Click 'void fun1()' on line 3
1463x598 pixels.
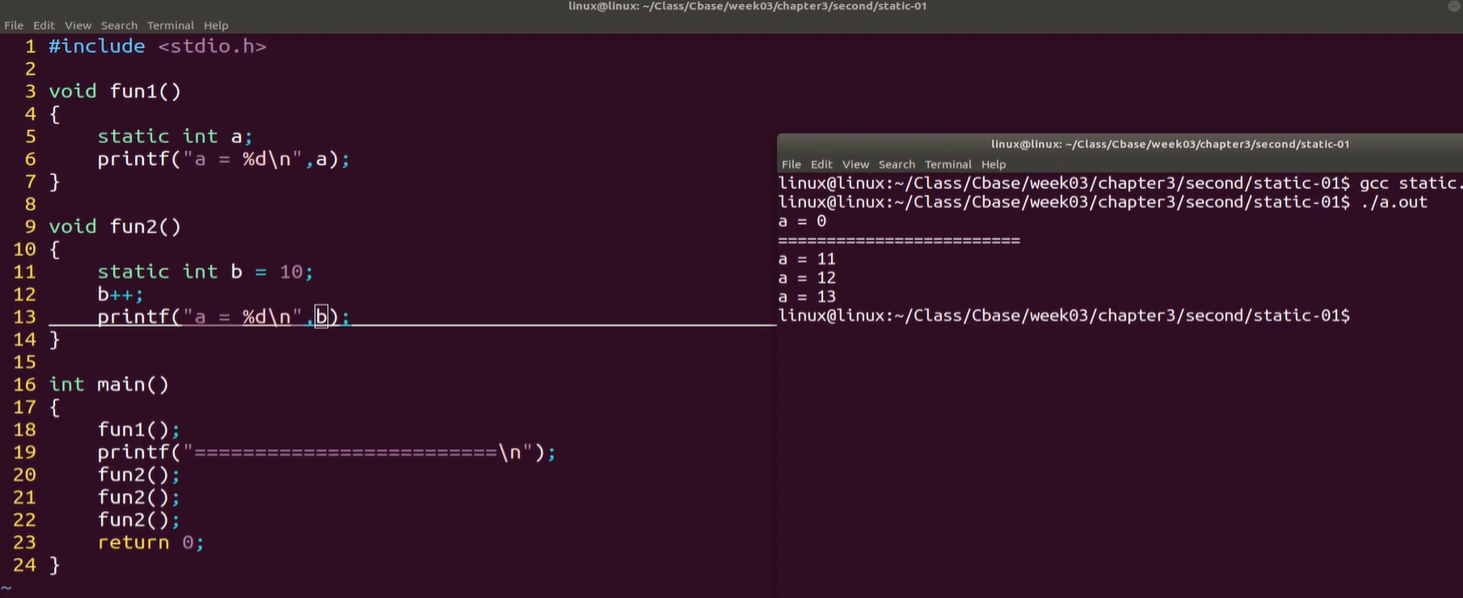115,91
